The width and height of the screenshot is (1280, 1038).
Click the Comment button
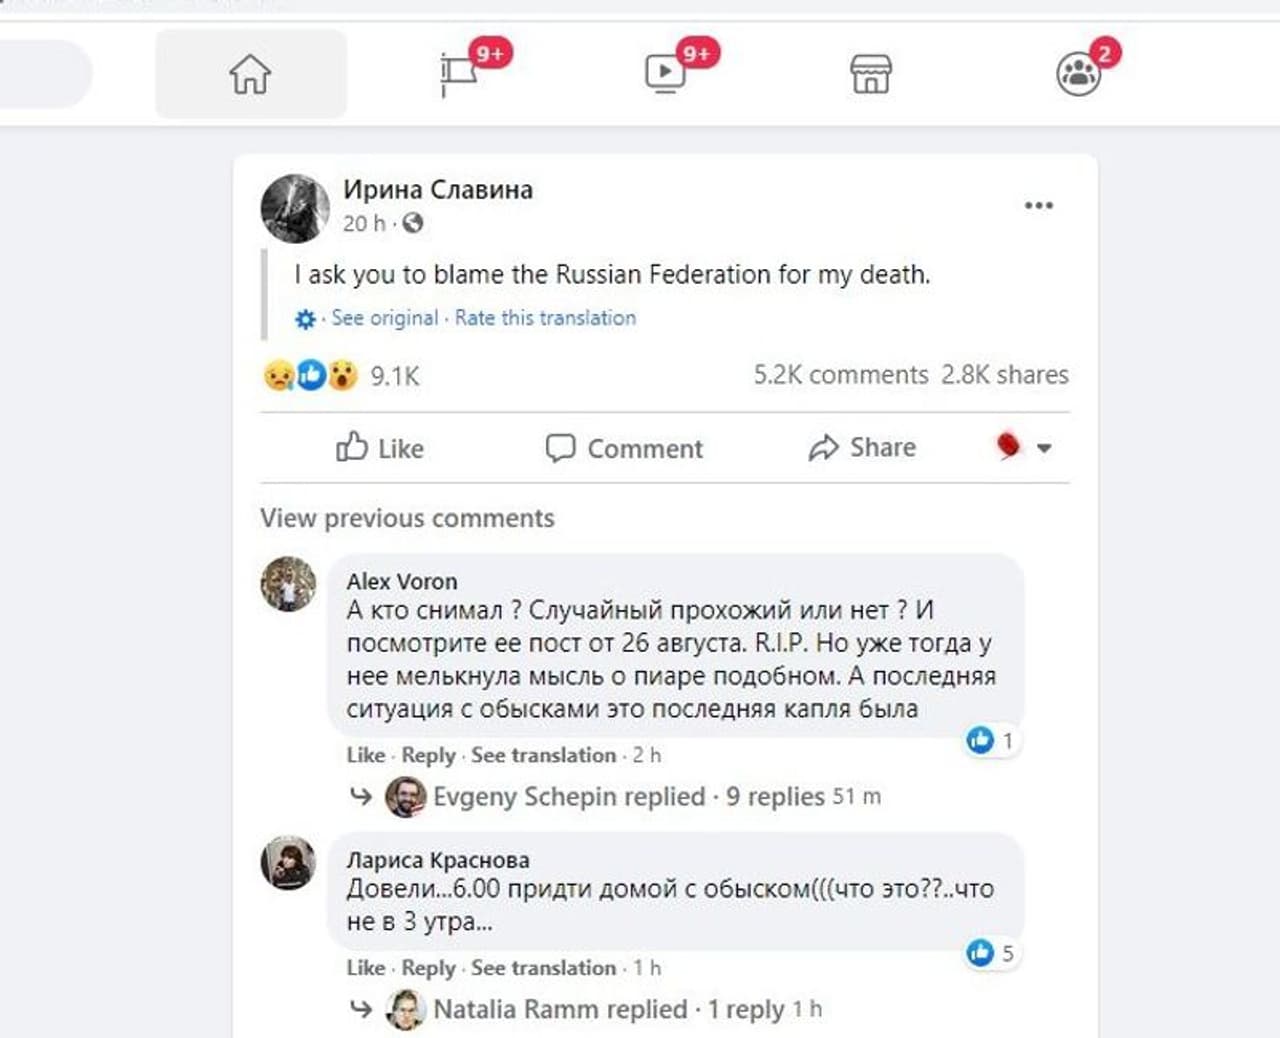[625, 448]
